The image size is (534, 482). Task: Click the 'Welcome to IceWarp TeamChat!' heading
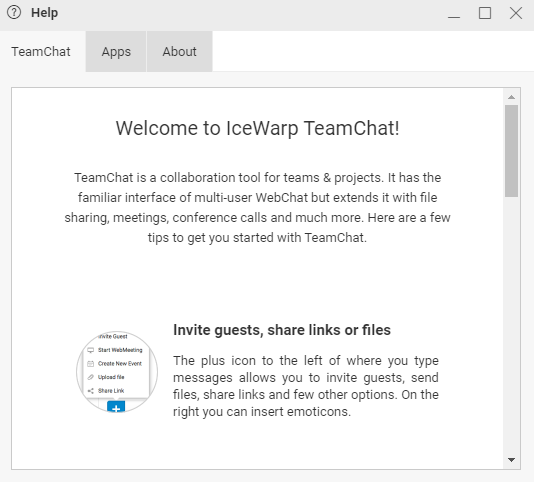(x=257, y=128)
